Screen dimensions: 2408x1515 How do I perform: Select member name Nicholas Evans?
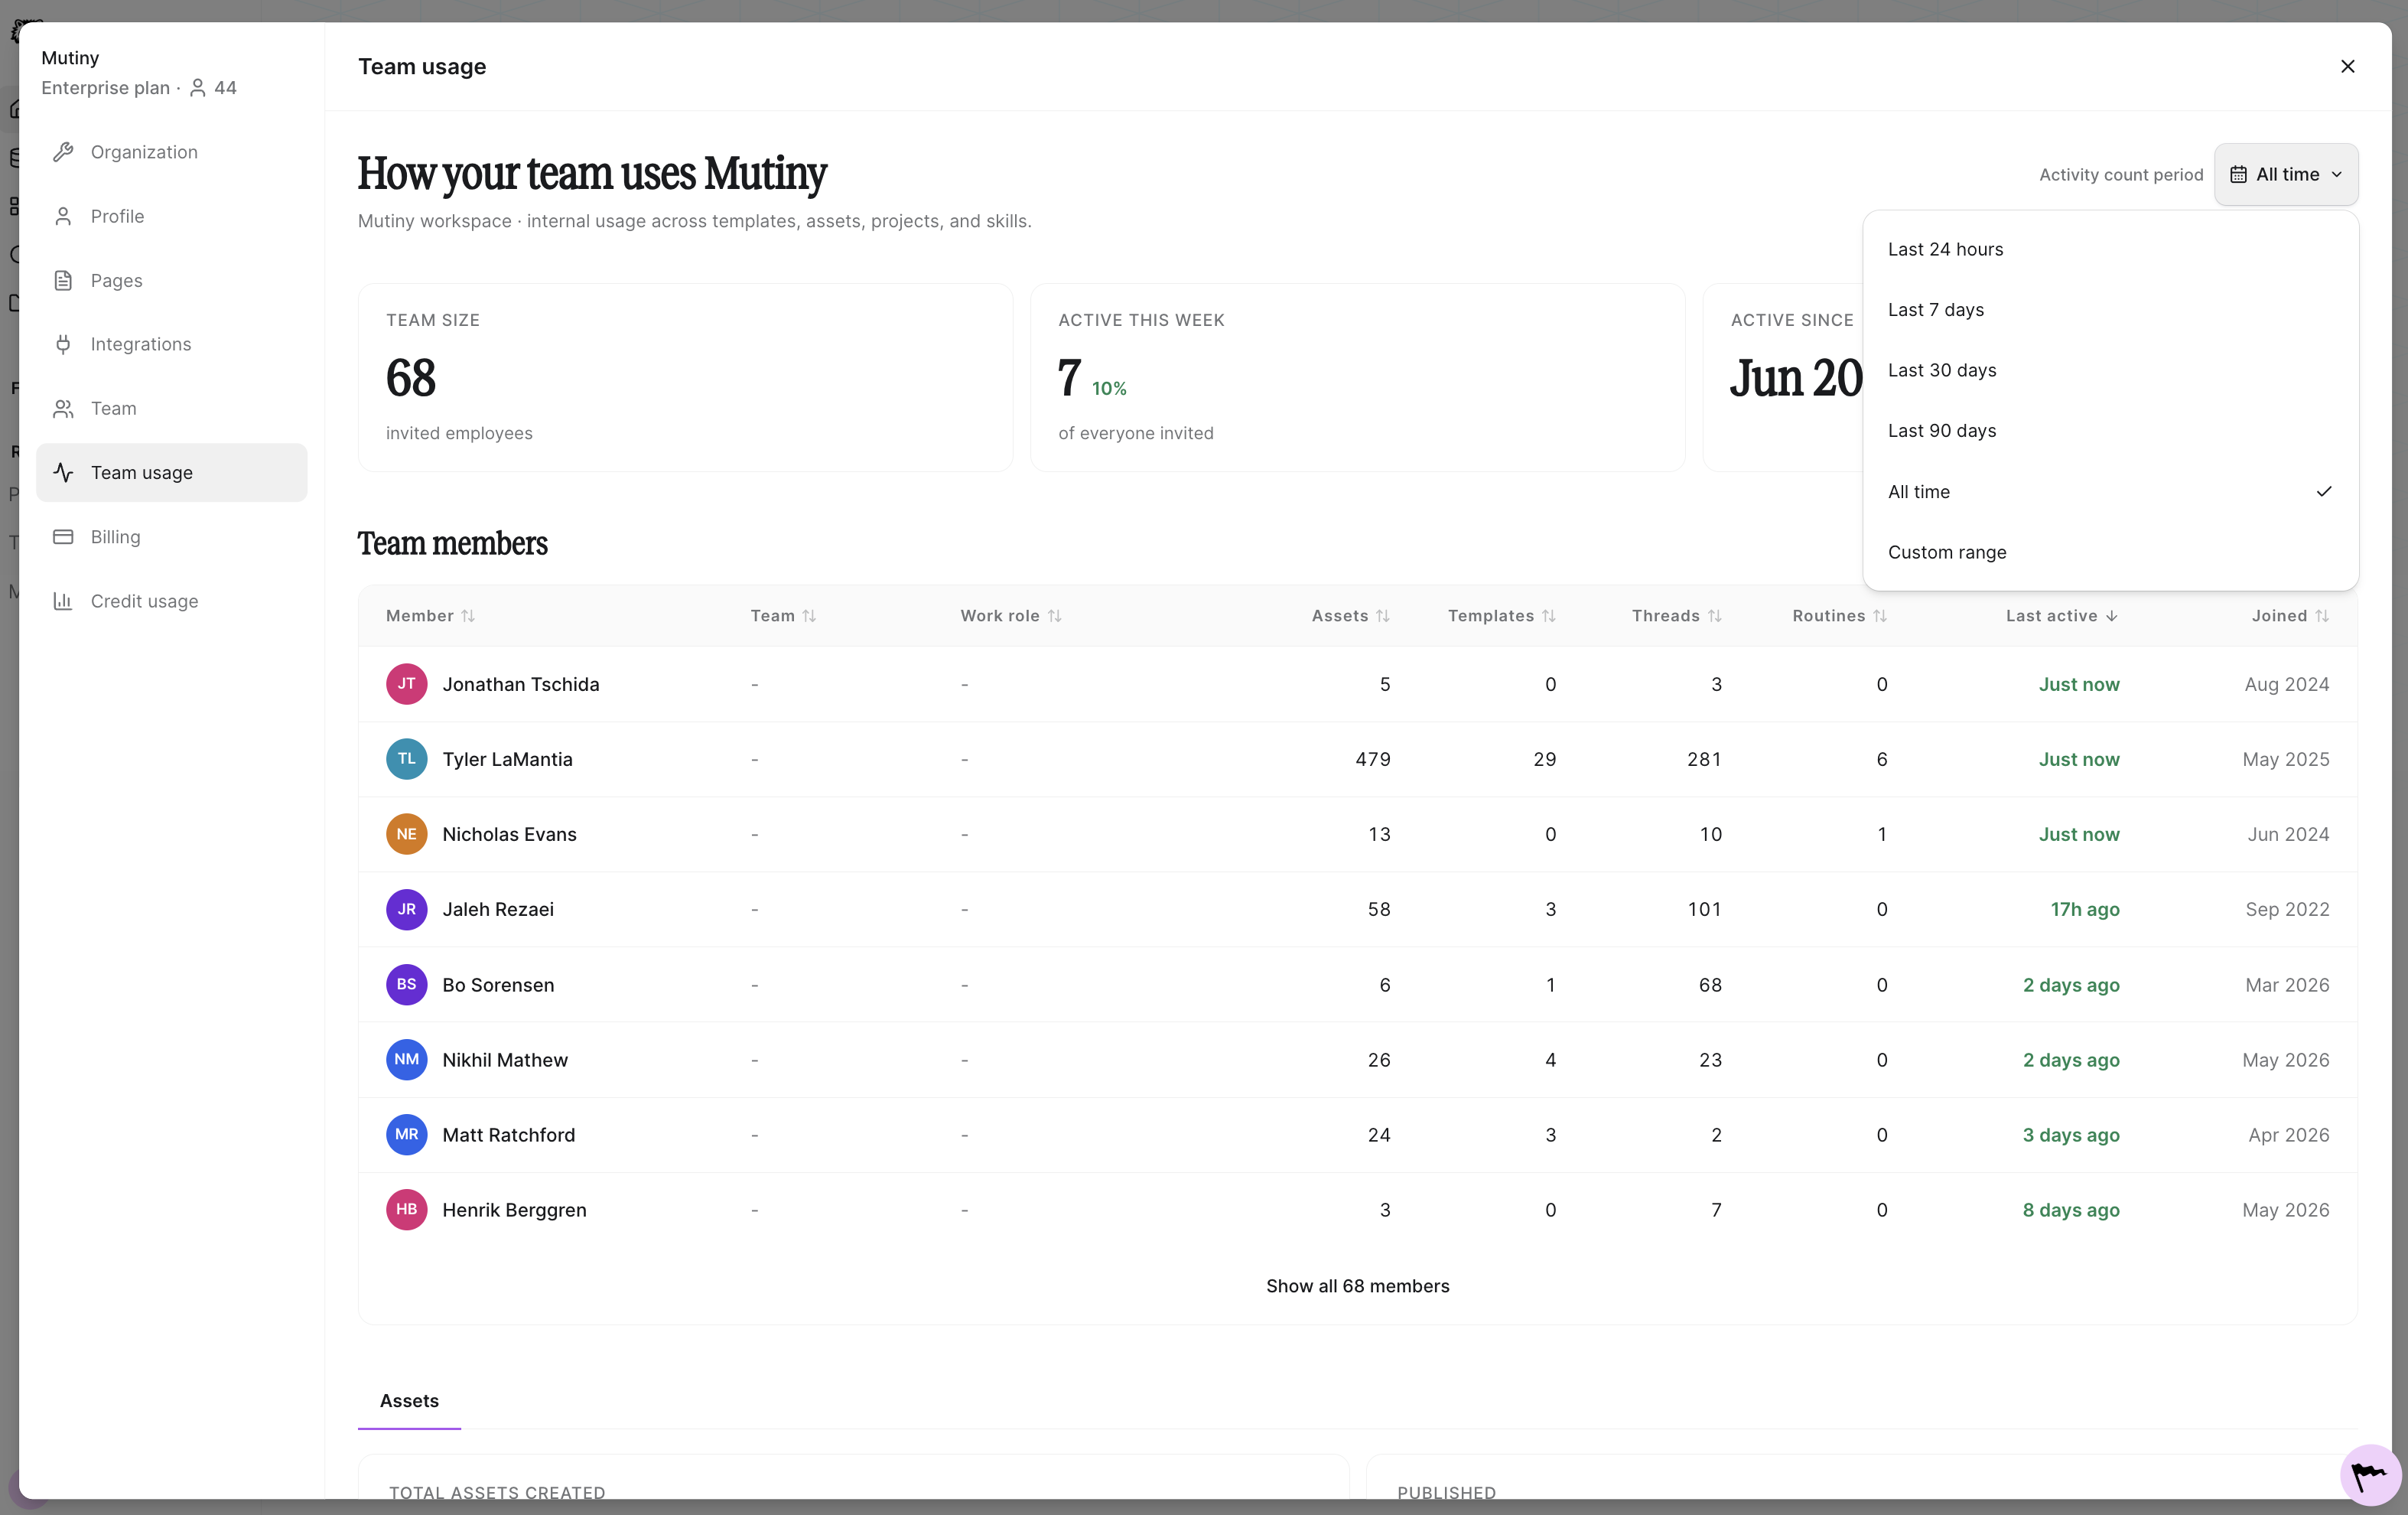pyautogui.click(x=510, y=834)
